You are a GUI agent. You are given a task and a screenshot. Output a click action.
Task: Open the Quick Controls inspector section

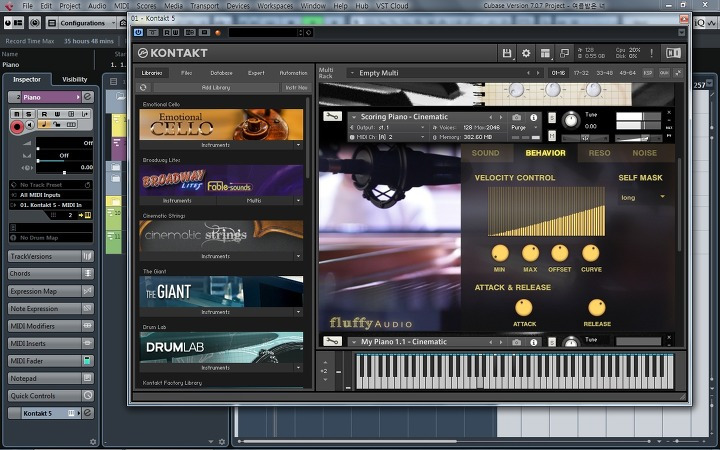point(51,396)
